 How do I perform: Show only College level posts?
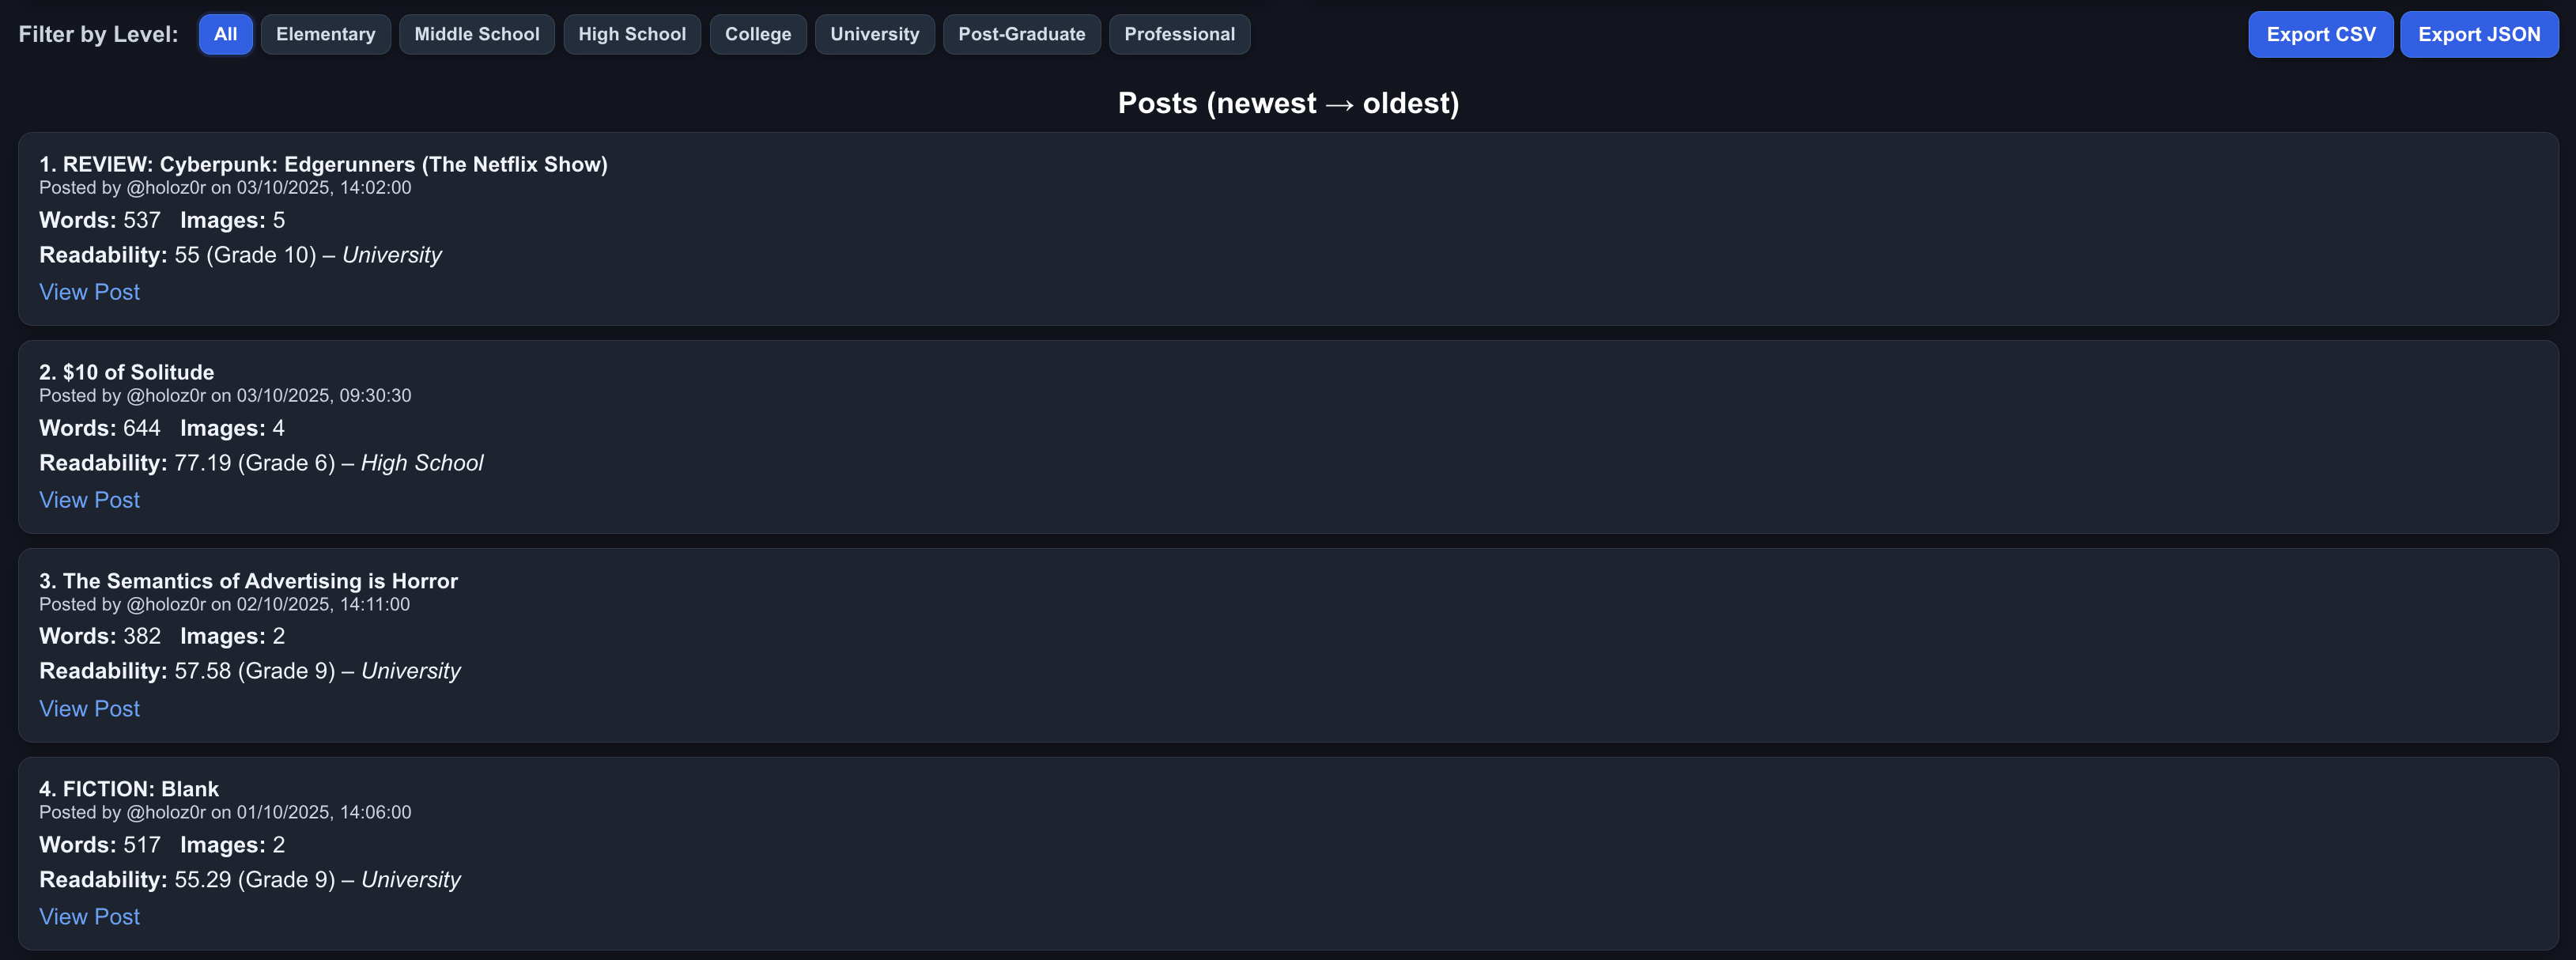757,34
